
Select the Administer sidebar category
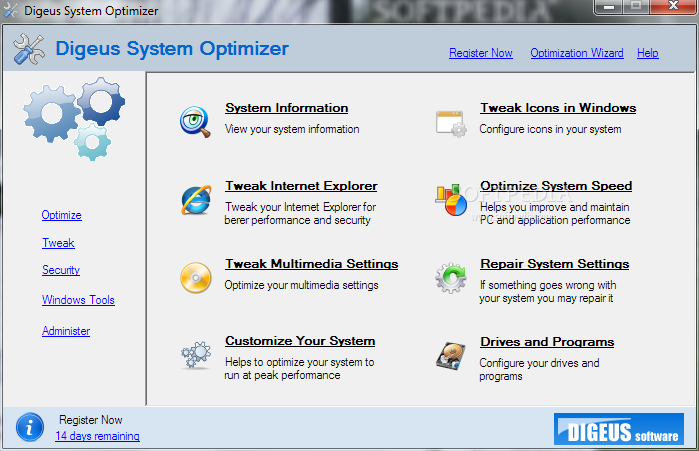[66, 331]
